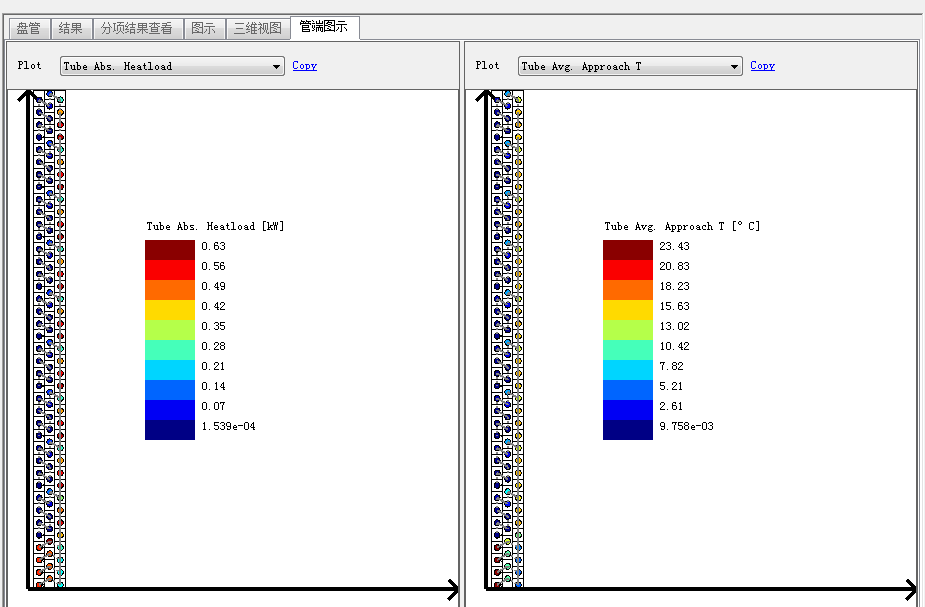This screenshot has width=925, height=607.
Task: Go to the 图示 tab
Action: [204, 28]
